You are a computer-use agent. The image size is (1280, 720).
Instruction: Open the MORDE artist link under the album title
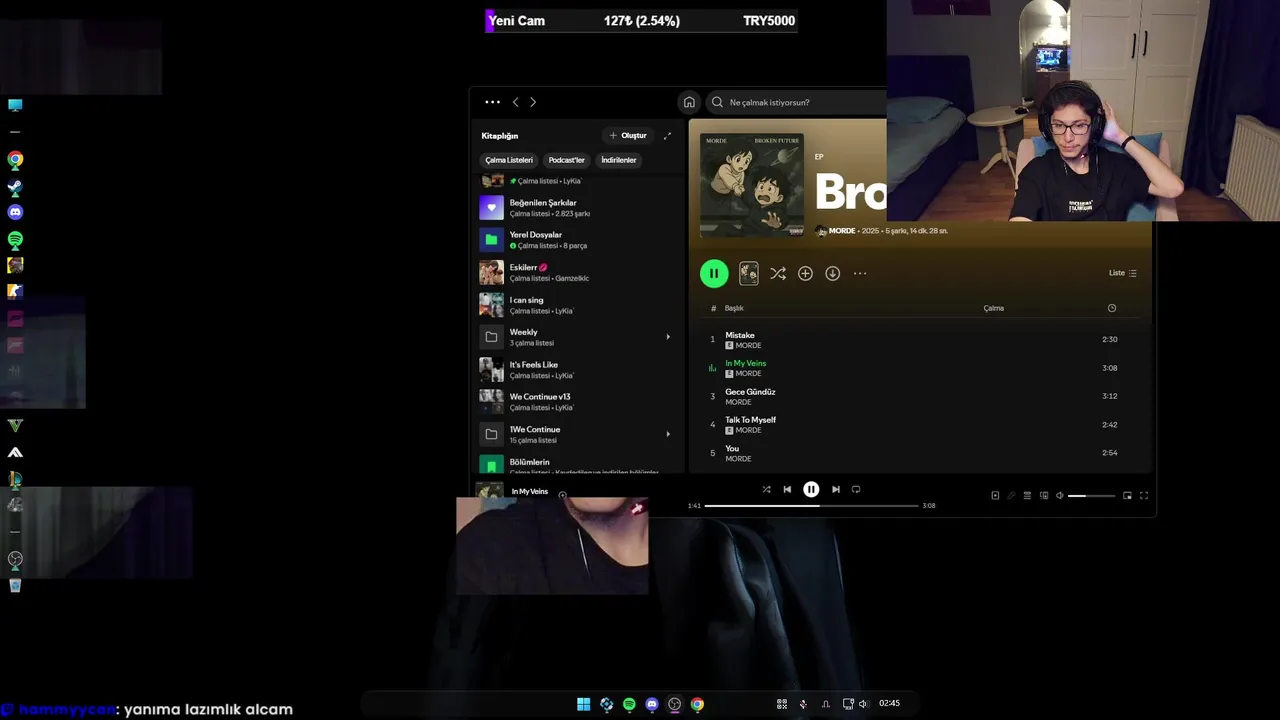842,231
